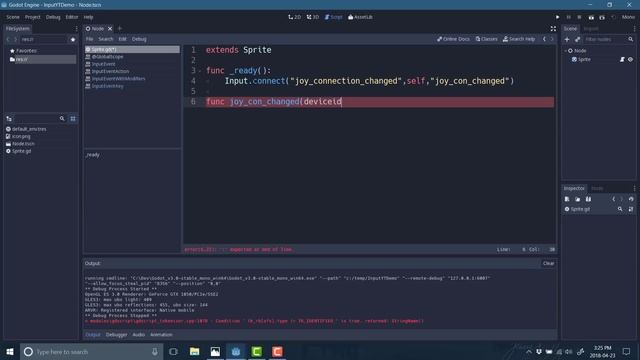This screenshot has height=360, width=640.
Task: Click the Pause scene button
Action: [569, 17]
